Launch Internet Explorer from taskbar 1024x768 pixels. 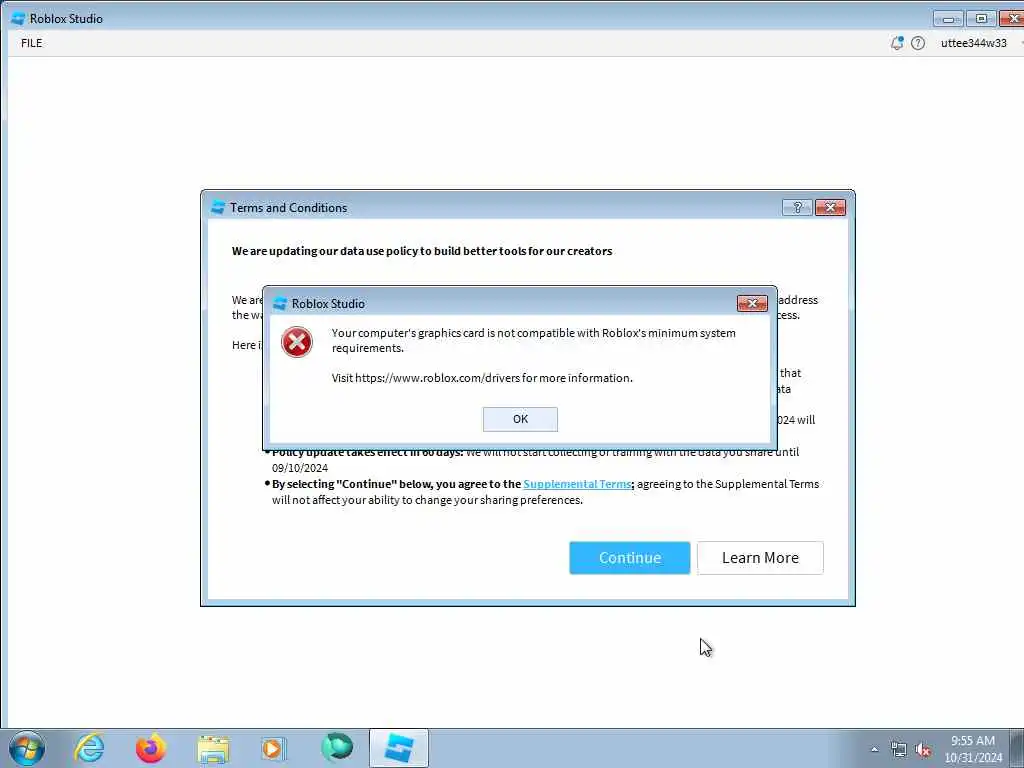click(89, 748)
